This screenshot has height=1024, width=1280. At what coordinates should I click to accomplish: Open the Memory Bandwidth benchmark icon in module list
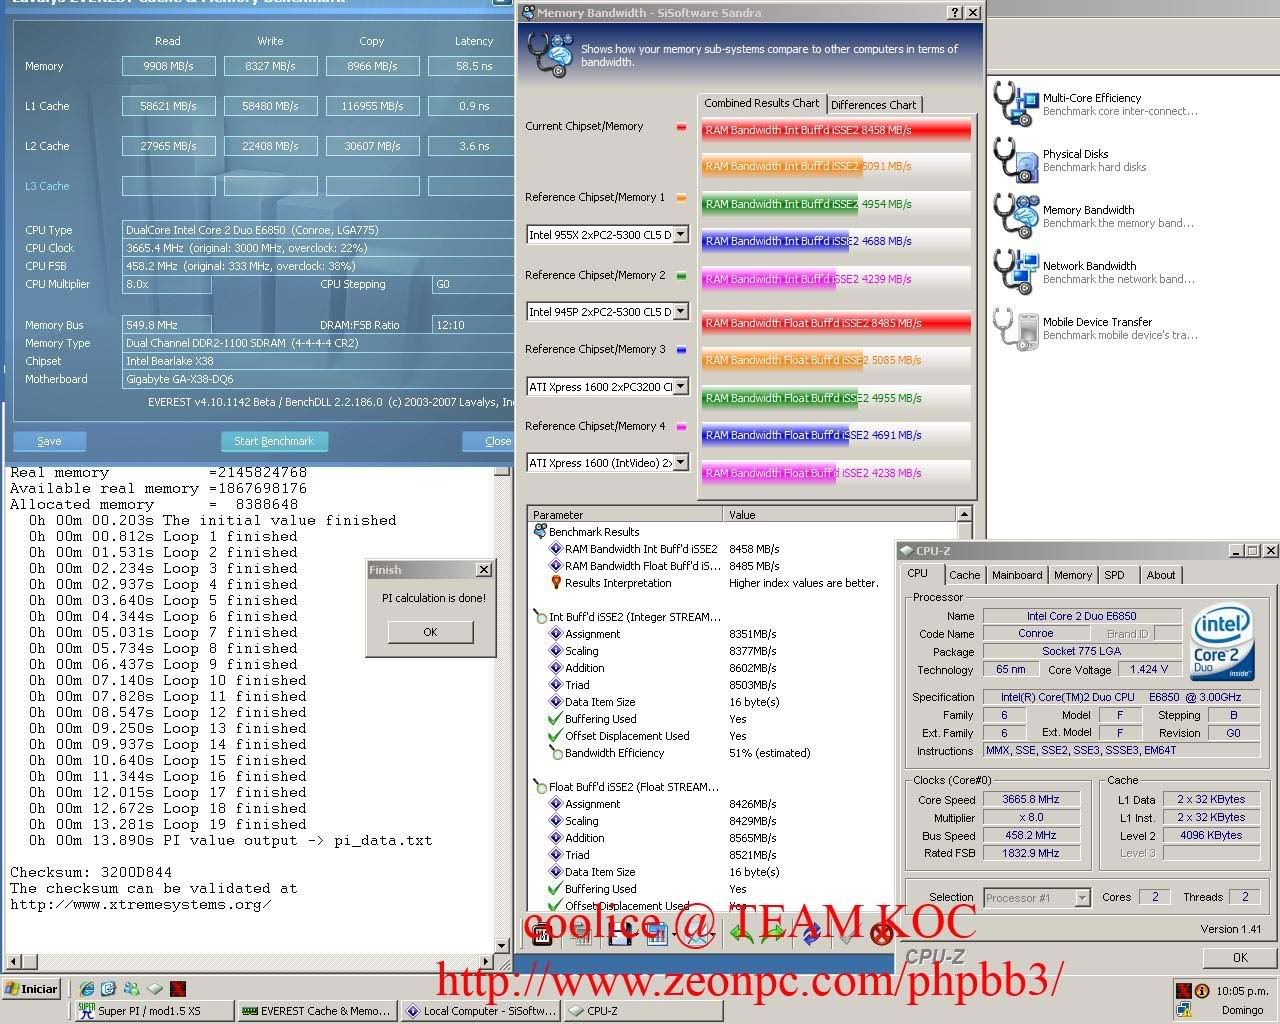coord(1015,216)
